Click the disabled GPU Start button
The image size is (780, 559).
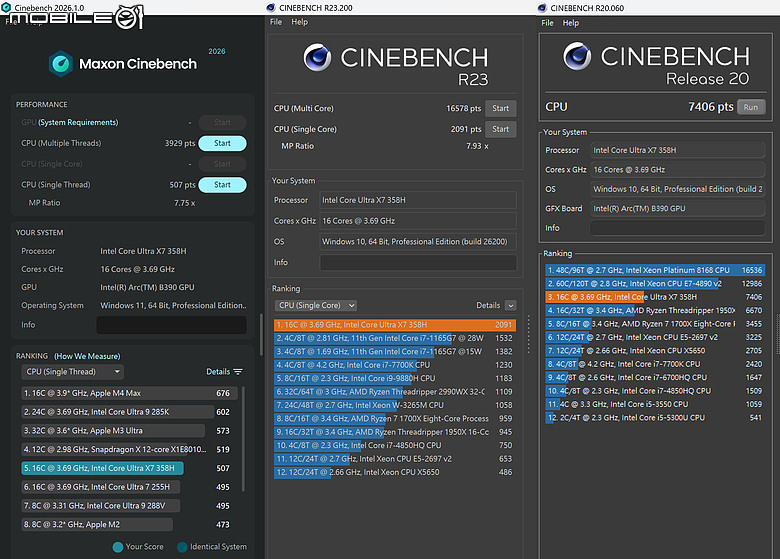[222, 122]
